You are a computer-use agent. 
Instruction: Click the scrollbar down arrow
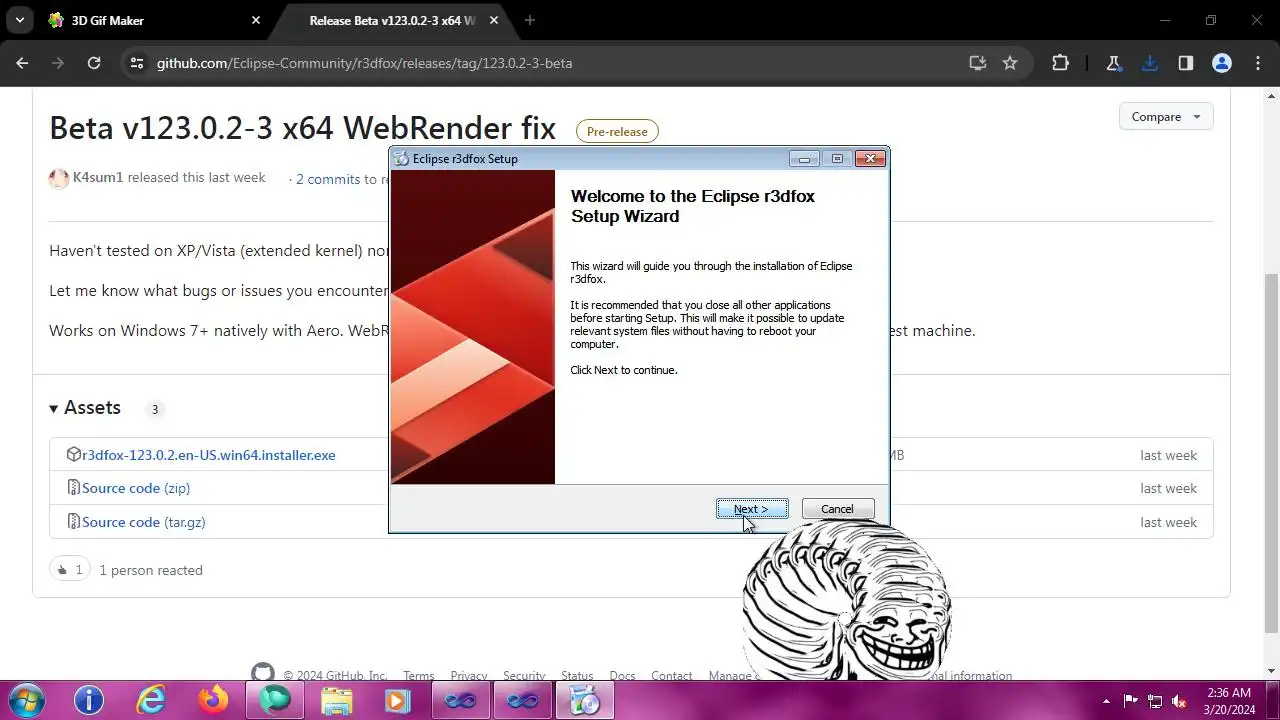click(1271, 671)
